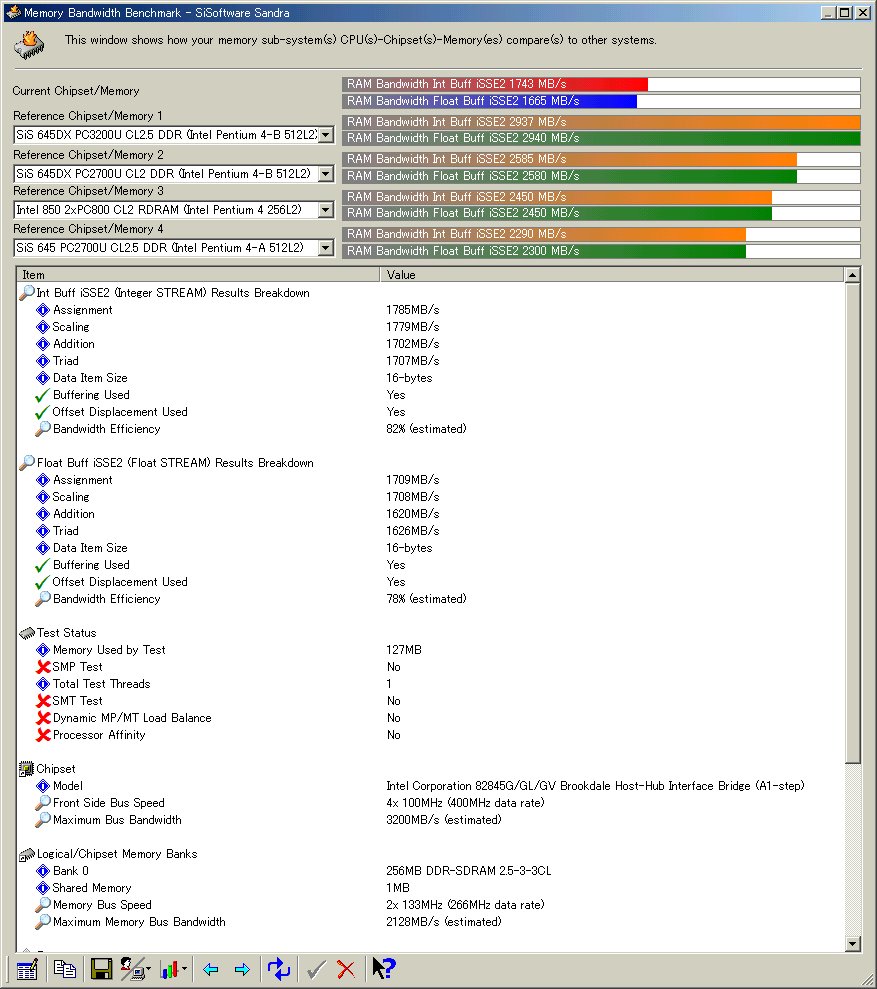
Task: Open Reference Chipset/Memory 4 dropdown arrow
Action: [x=326, y=248]
